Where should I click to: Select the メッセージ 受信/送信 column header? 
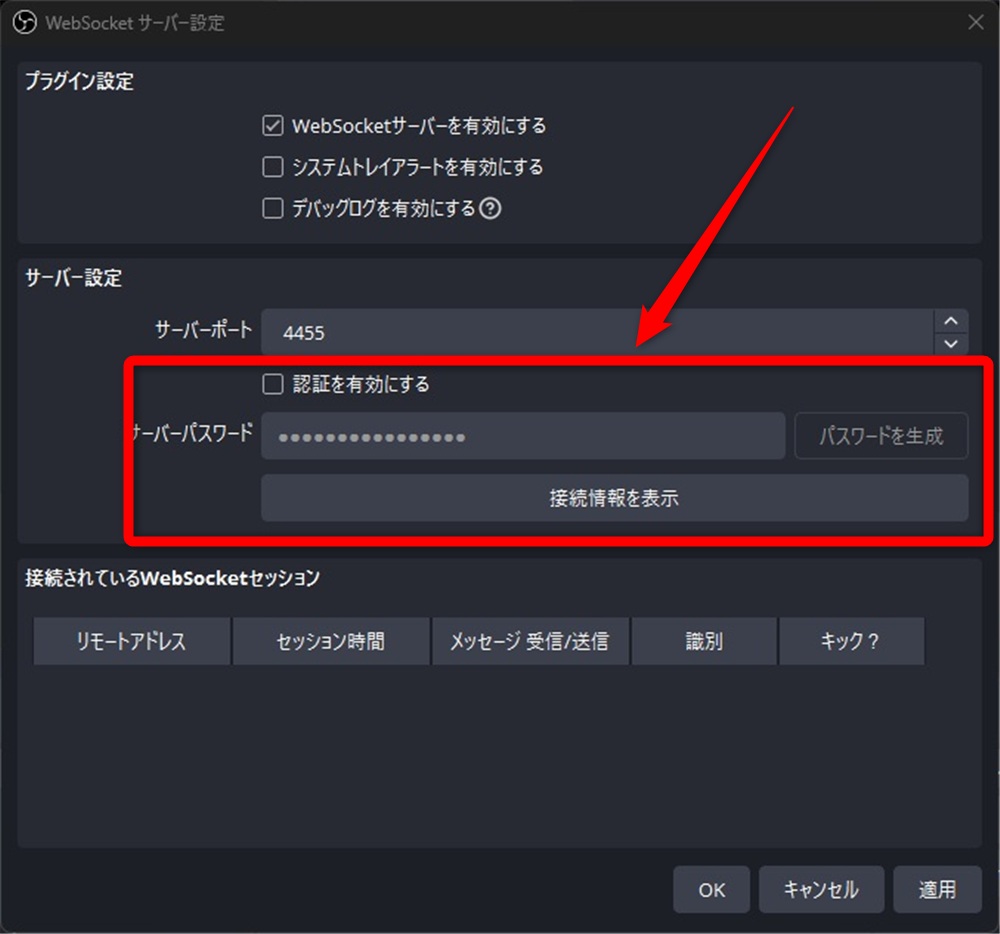[x=530, y=641]
